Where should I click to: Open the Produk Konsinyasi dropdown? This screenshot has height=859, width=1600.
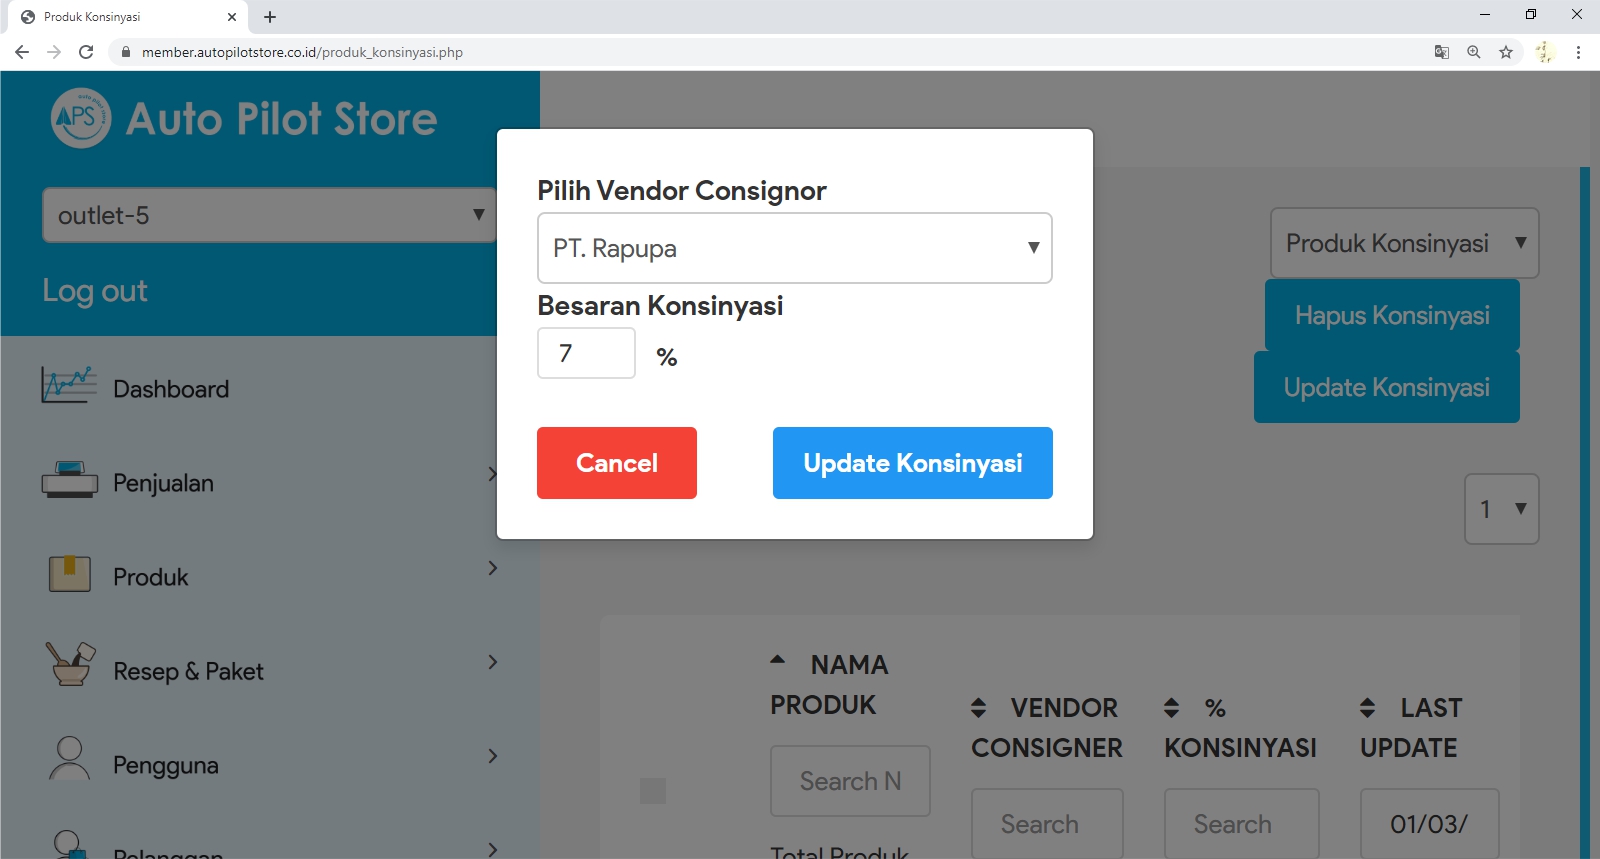tap(1404, 243)
